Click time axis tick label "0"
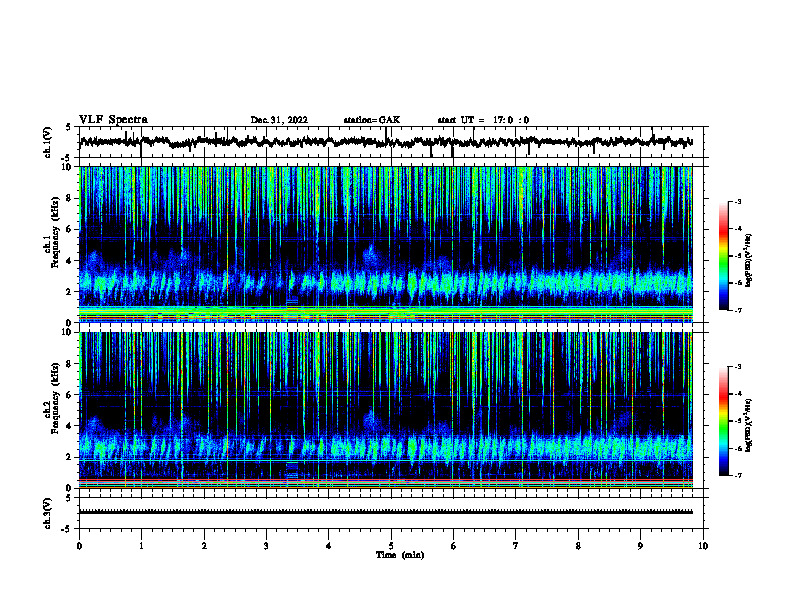The image size is (792, 612). pos(79,546)
